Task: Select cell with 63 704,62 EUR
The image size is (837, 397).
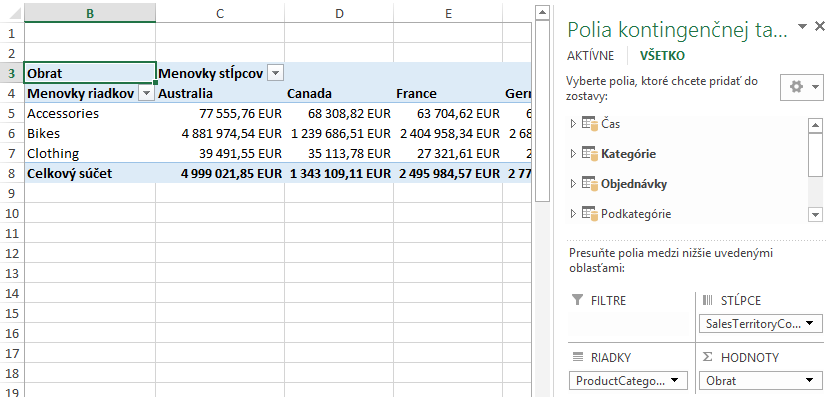Action: point(448,113)
